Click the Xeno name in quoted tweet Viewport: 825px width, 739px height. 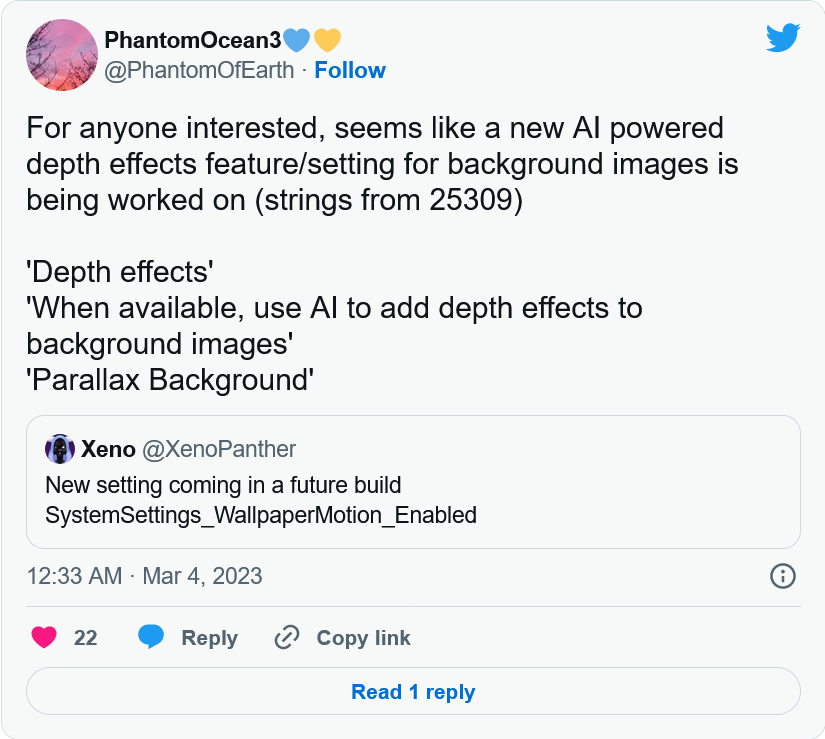108,449
